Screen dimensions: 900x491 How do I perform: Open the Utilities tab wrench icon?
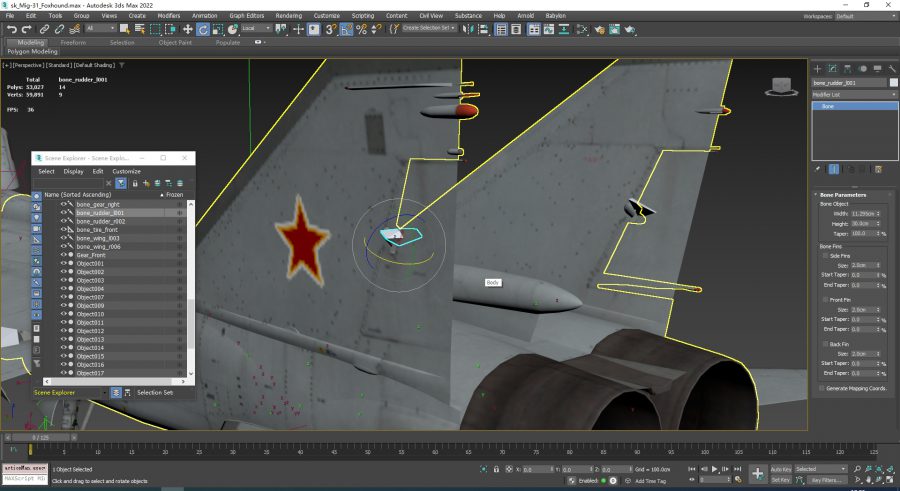(x=892, y=69)
